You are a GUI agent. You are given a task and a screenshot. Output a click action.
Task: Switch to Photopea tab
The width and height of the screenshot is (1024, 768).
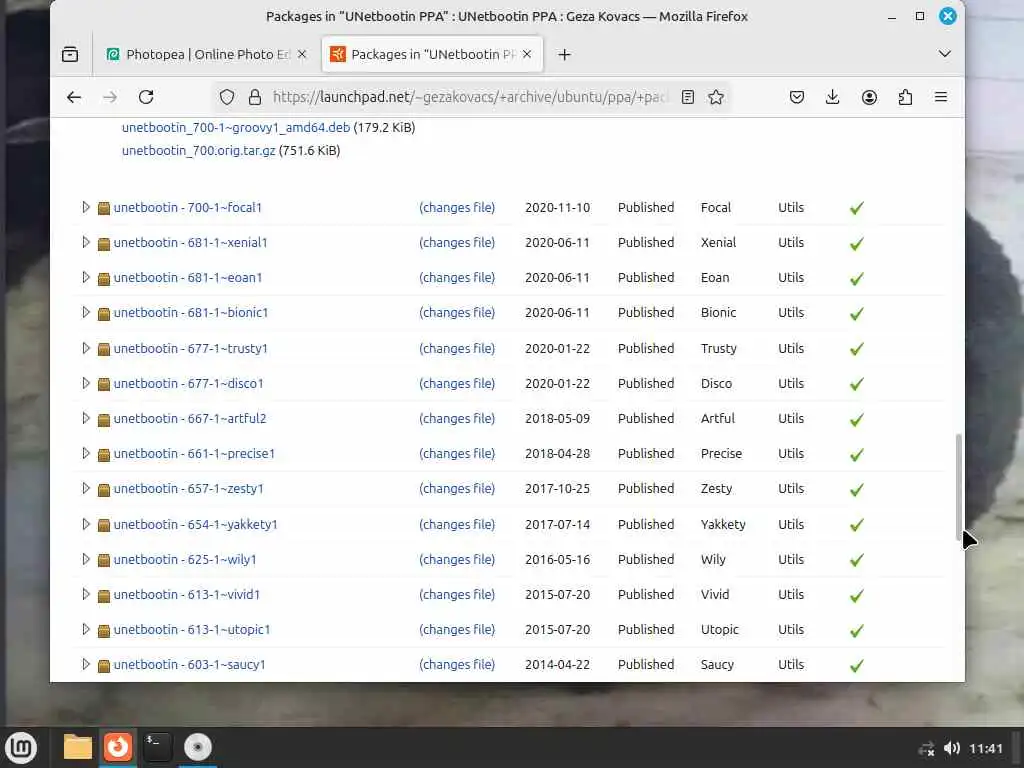[206, 54]
